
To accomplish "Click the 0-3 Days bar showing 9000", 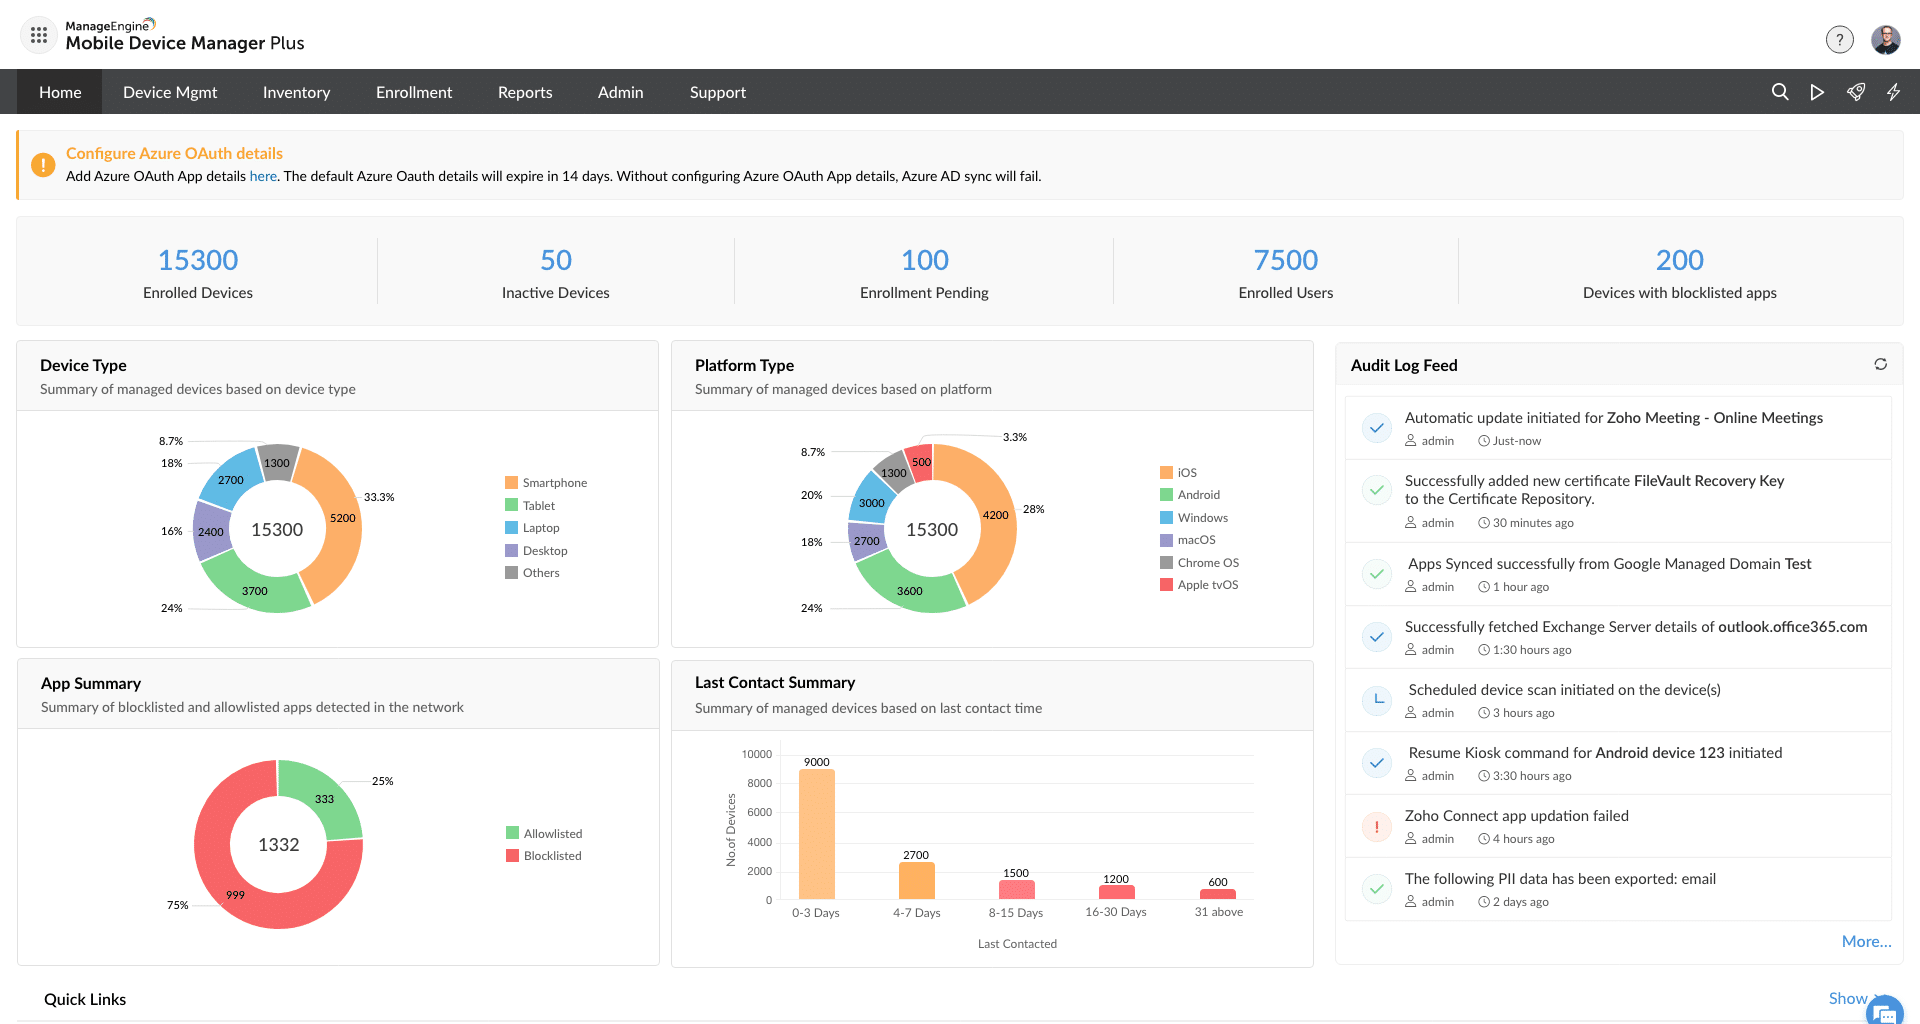I will (816, 834).
